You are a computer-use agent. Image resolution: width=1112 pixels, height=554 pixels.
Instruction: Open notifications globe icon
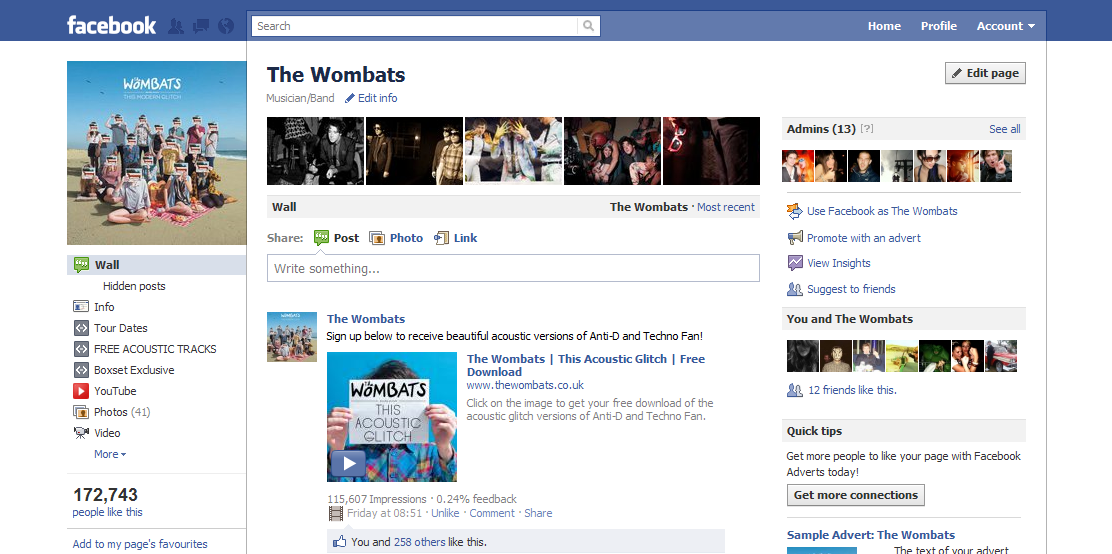click(x=226, y=26)
